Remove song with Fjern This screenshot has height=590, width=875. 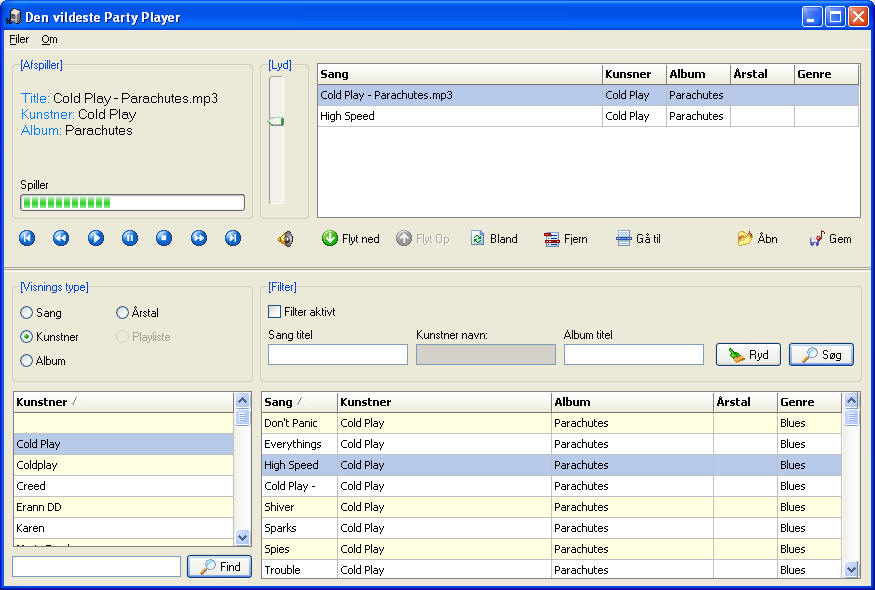tap(566, 239)
